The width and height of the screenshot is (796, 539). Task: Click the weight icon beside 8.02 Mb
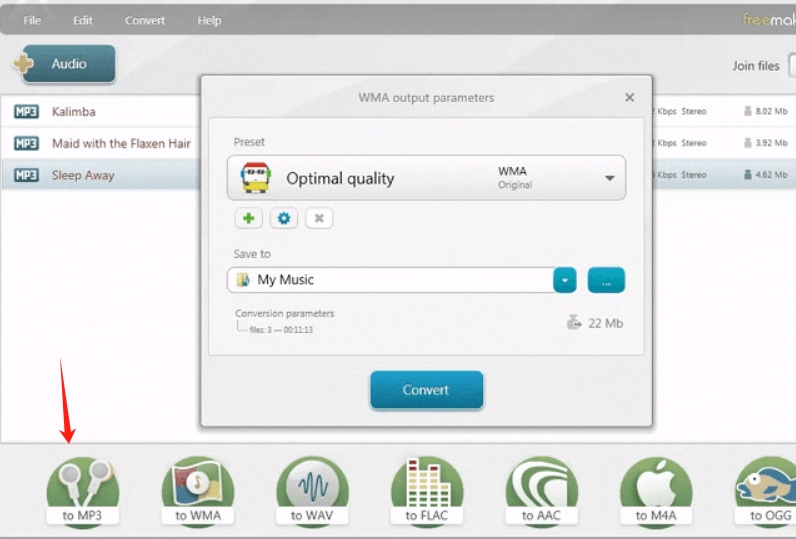click(747, 111)
